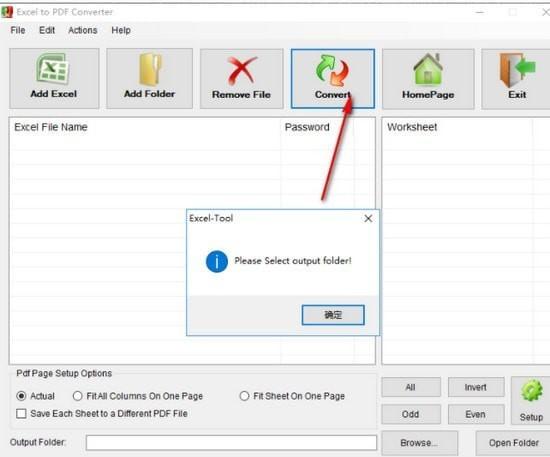Select the Actual radio button
This screenshot has width=550, height=457.
tap(21, 396)
